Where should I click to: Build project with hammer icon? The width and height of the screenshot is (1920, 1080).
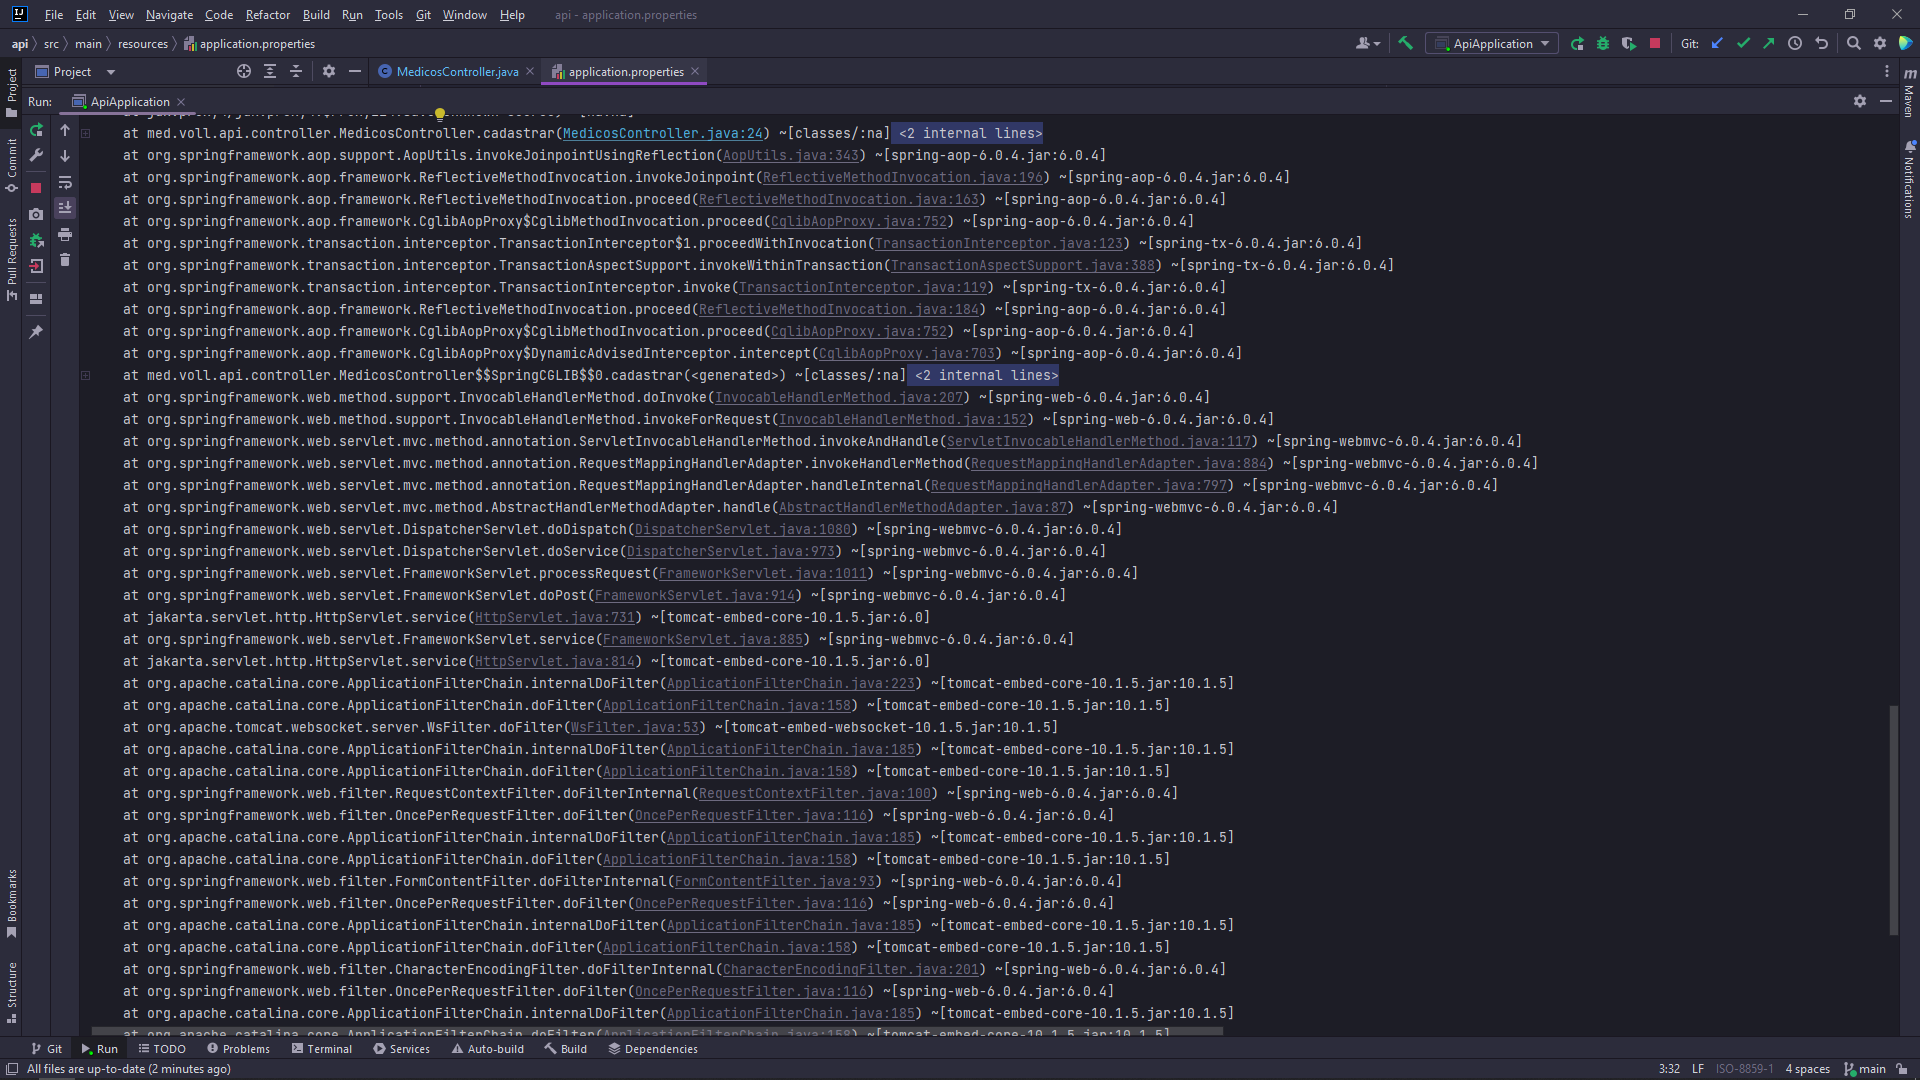[x=1405, y=43]
